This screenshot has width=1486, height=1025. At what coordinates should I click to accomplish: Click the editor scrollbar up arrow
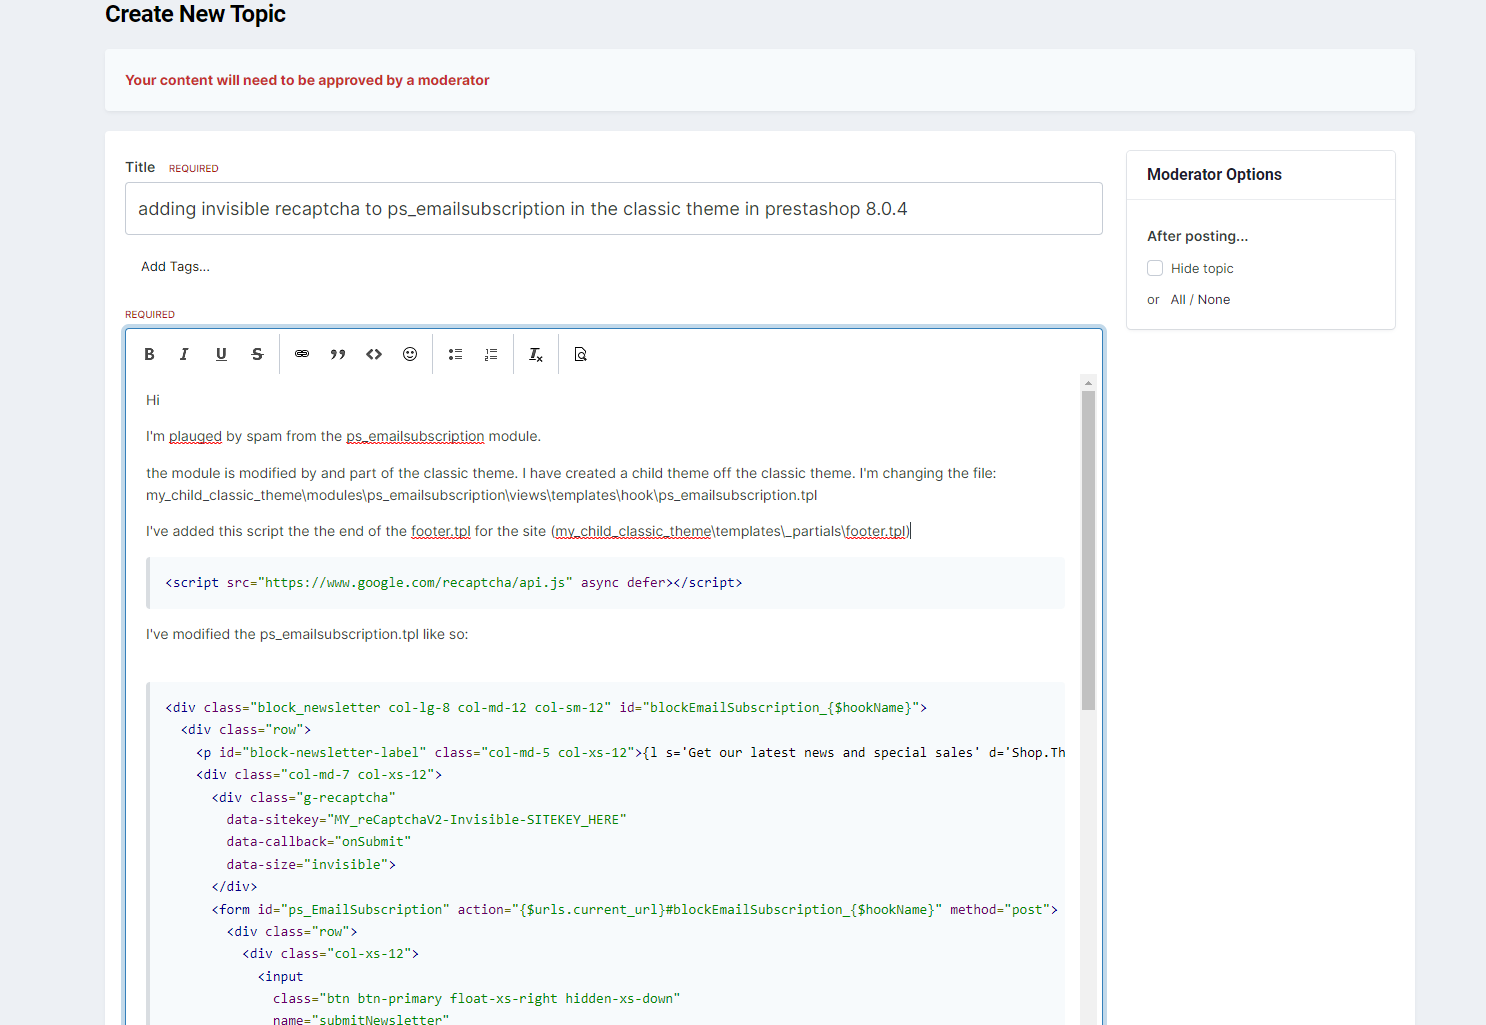click(1088, 383)
